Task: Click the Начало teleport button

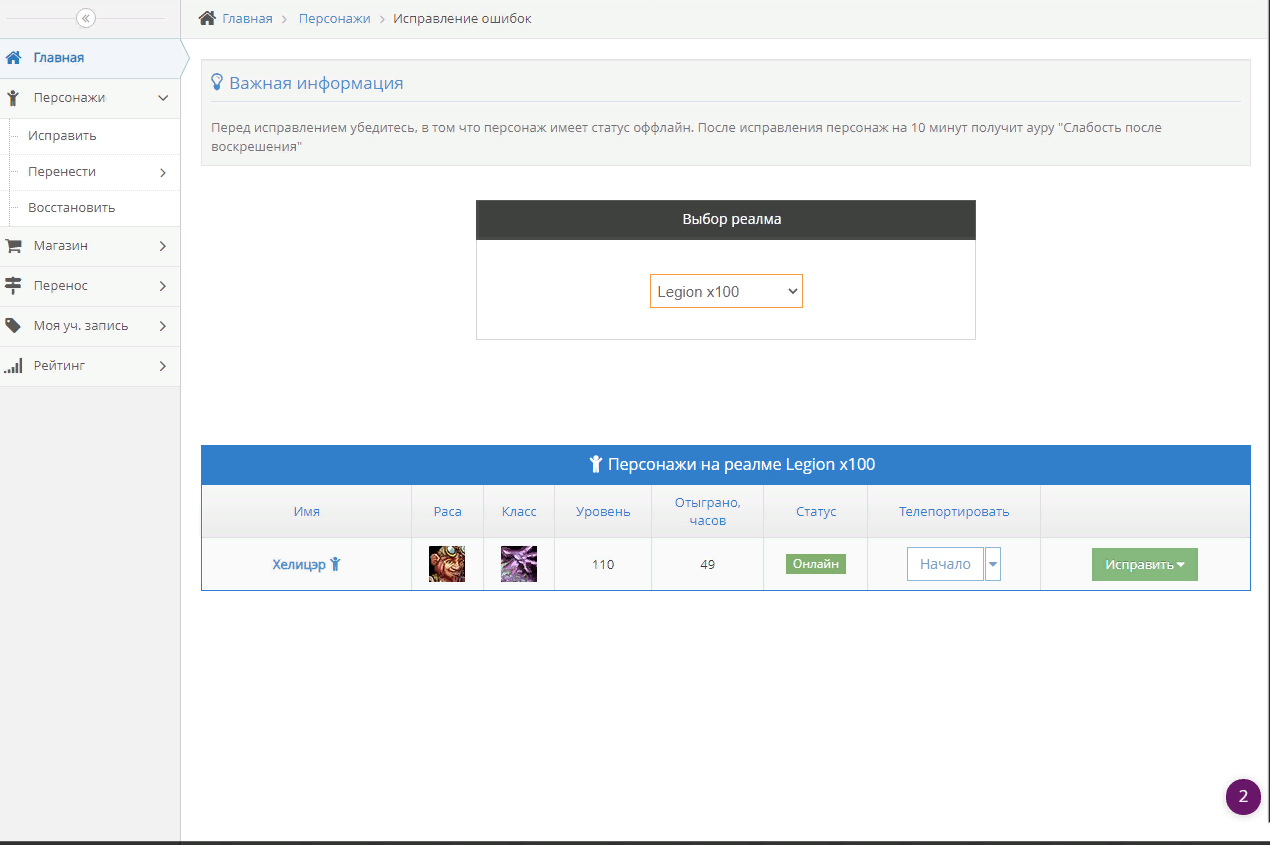Action: coord(945,564)
